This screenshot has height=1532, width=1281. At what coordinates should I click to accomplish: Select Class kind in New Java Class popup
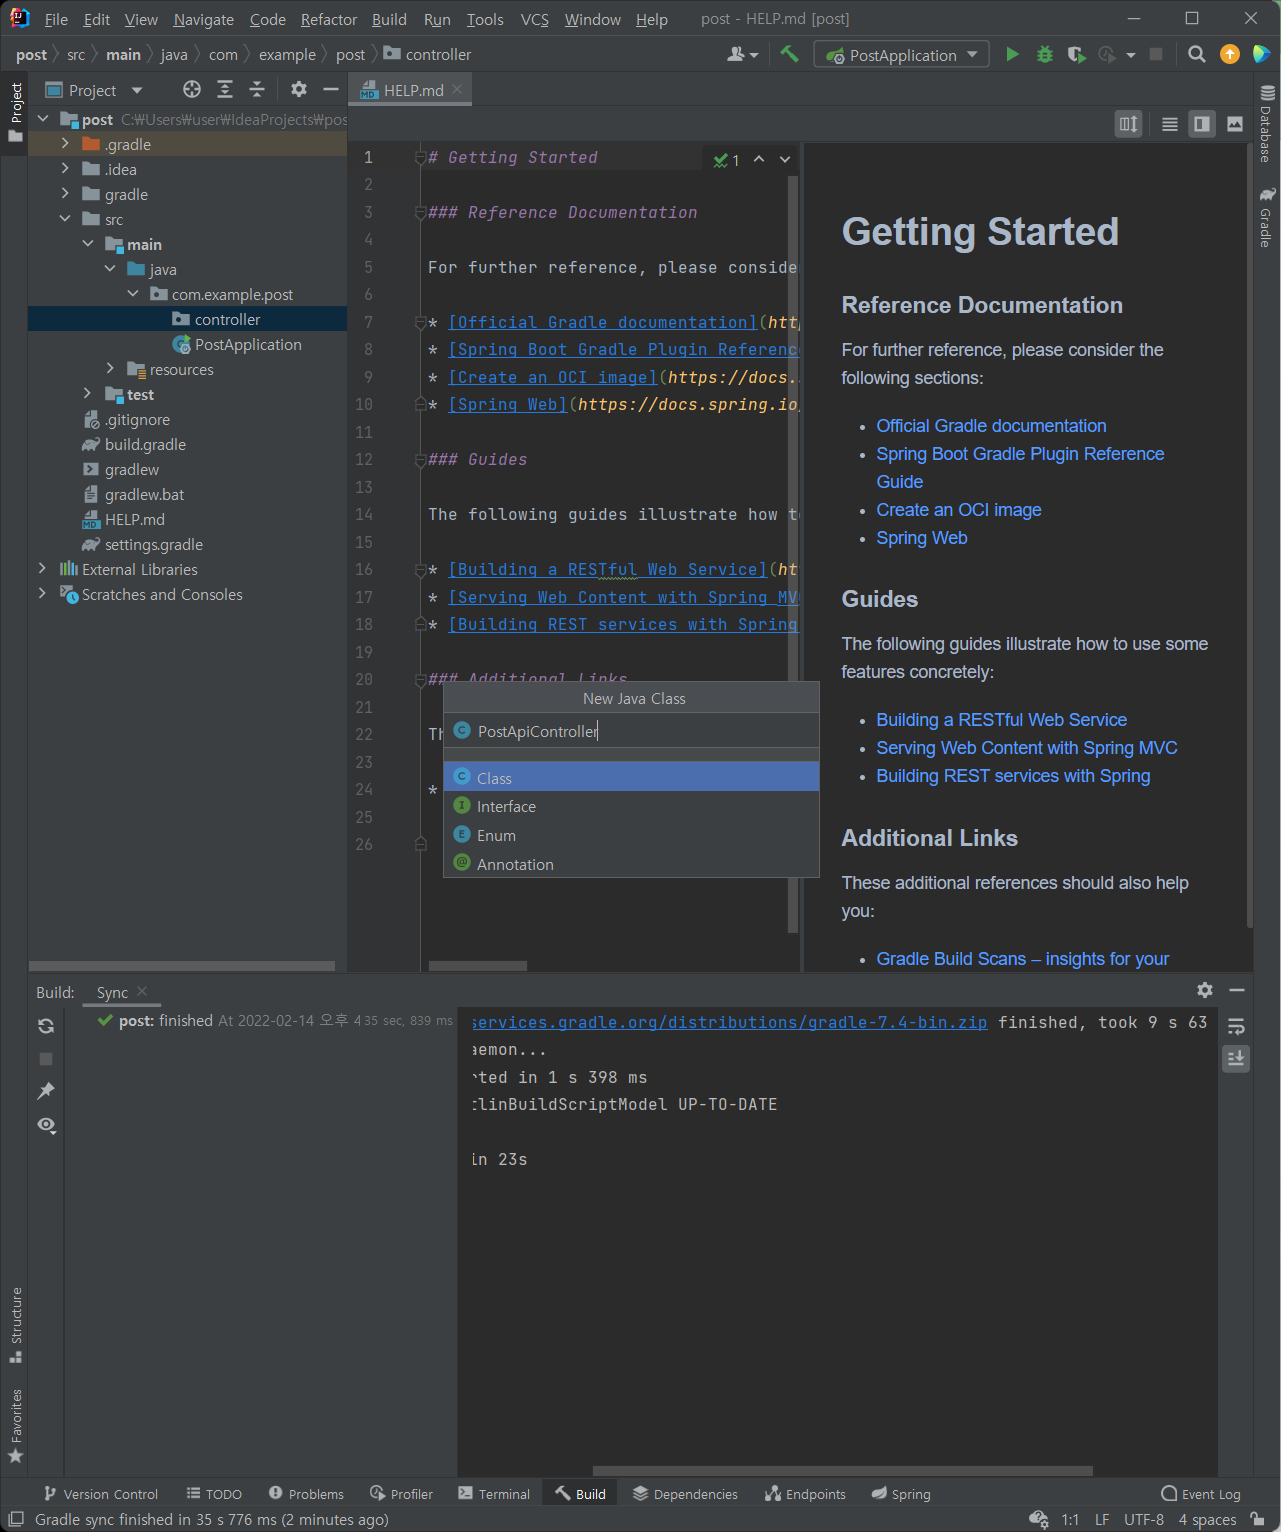(x=631, y=777)
